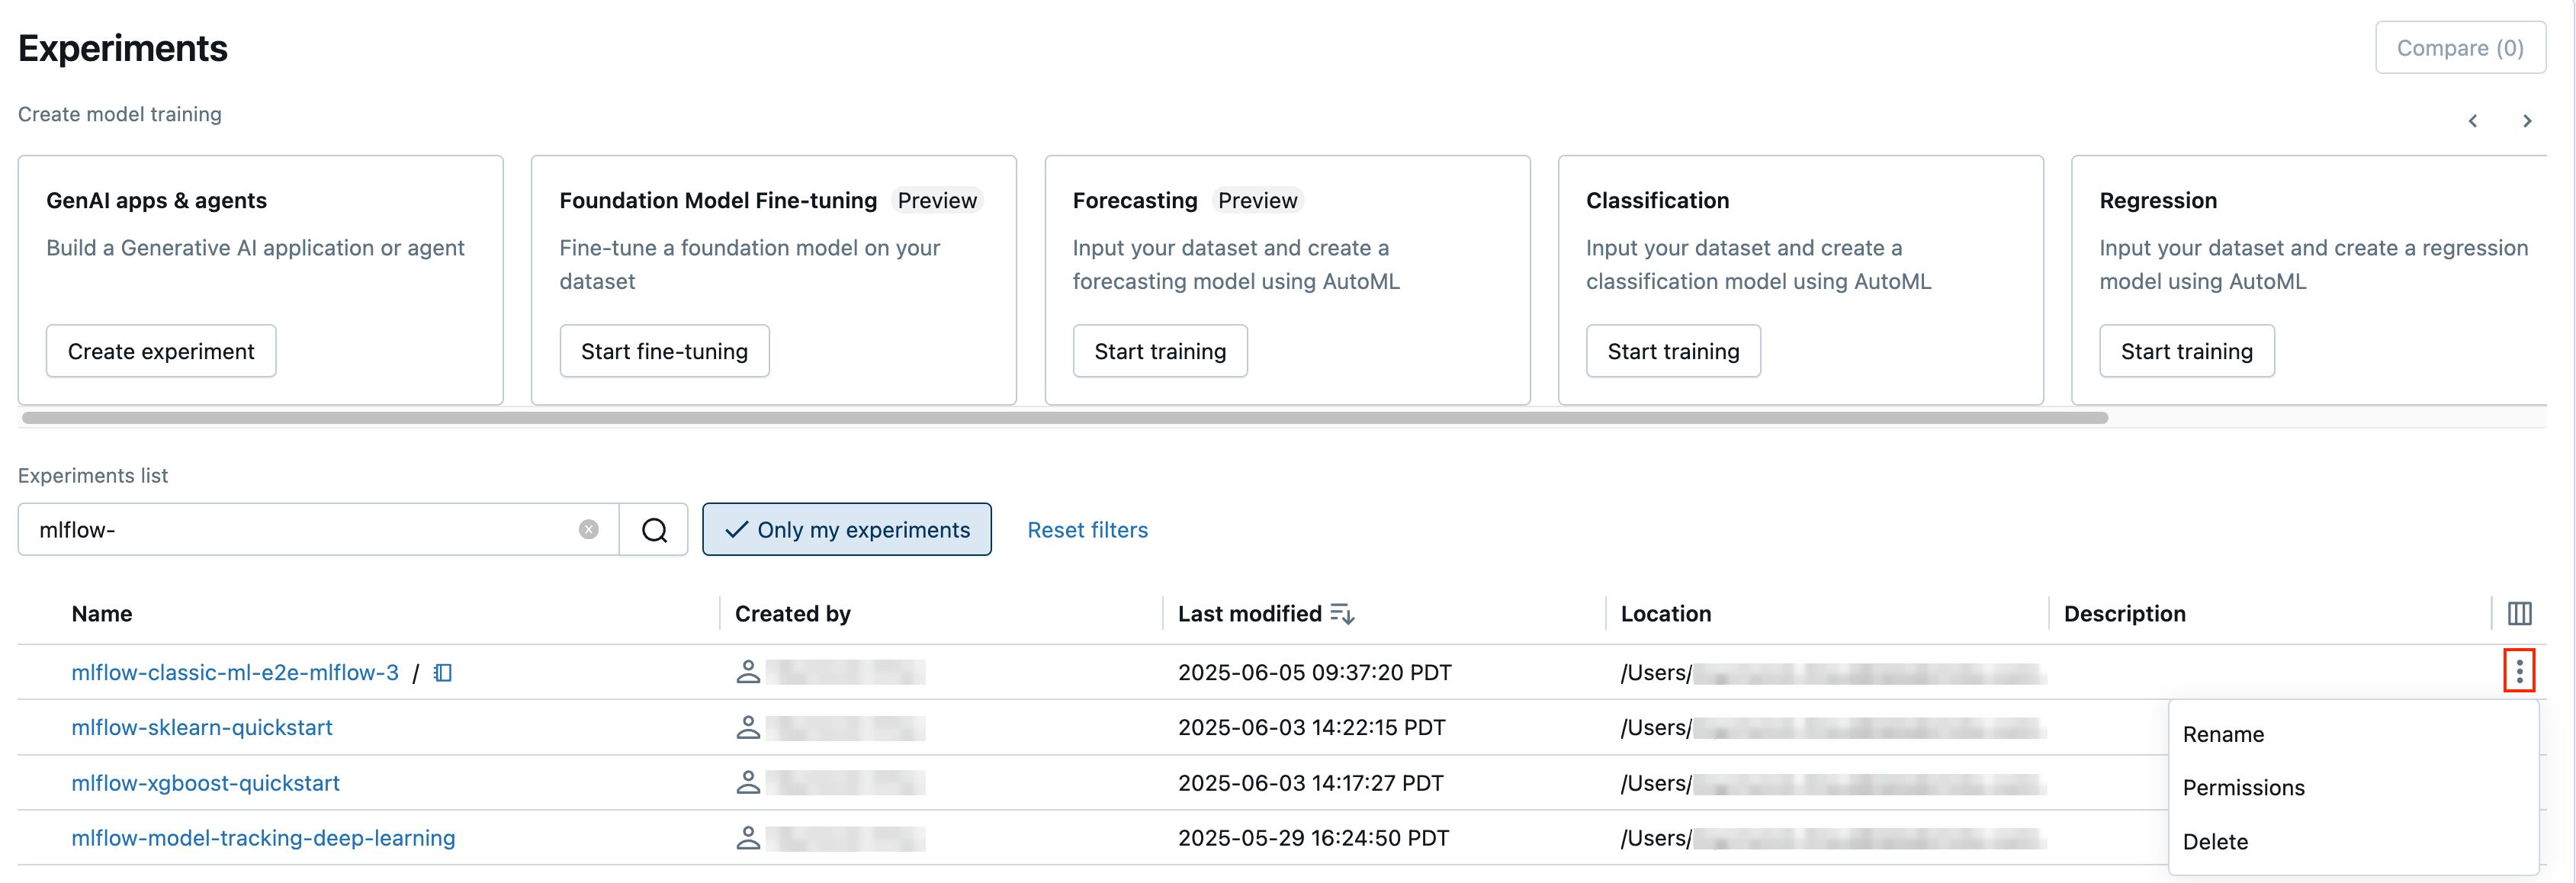Clear the mlflow- search text
Viewport: 2576px width, 883px height.
coord(589,530)
